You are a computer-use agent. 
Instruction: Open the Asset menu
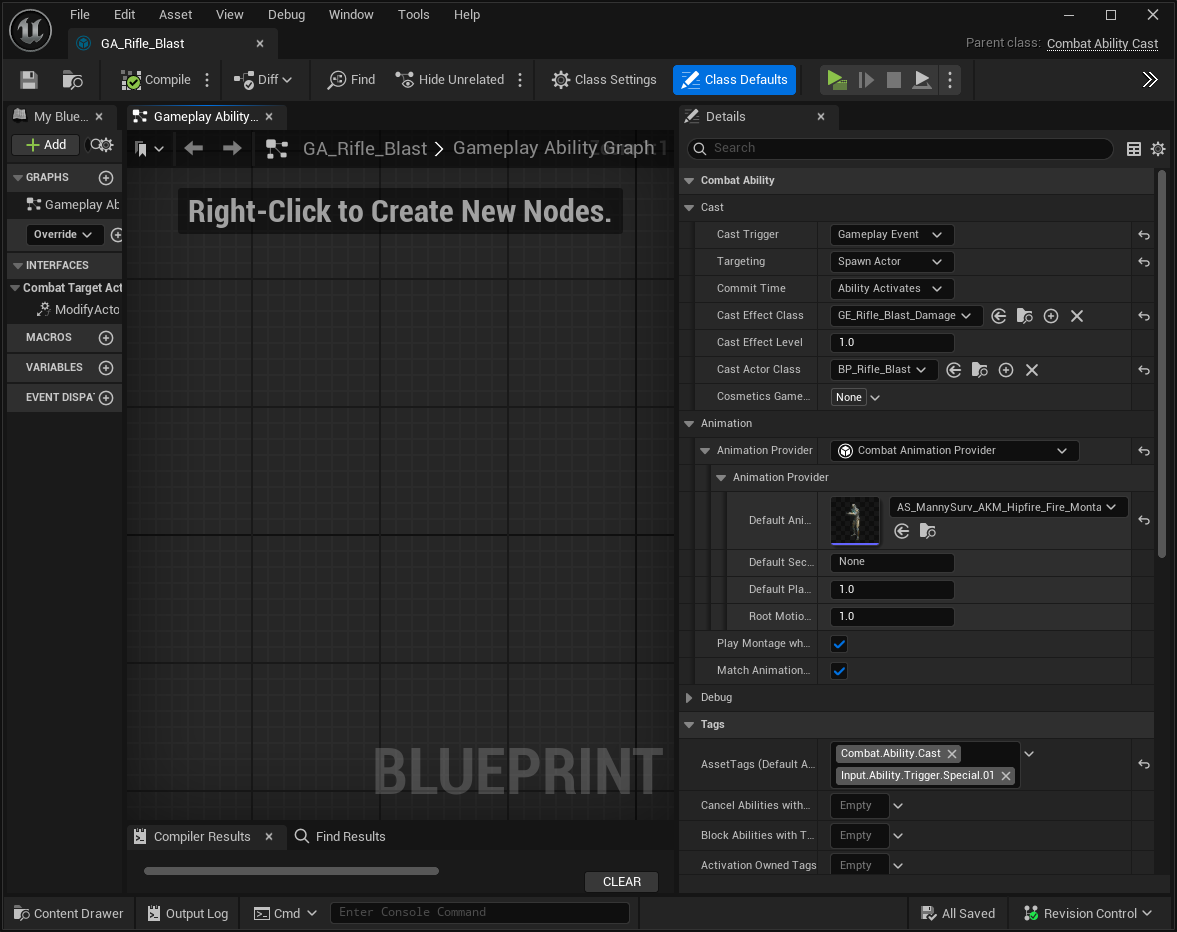pos(175,15)
